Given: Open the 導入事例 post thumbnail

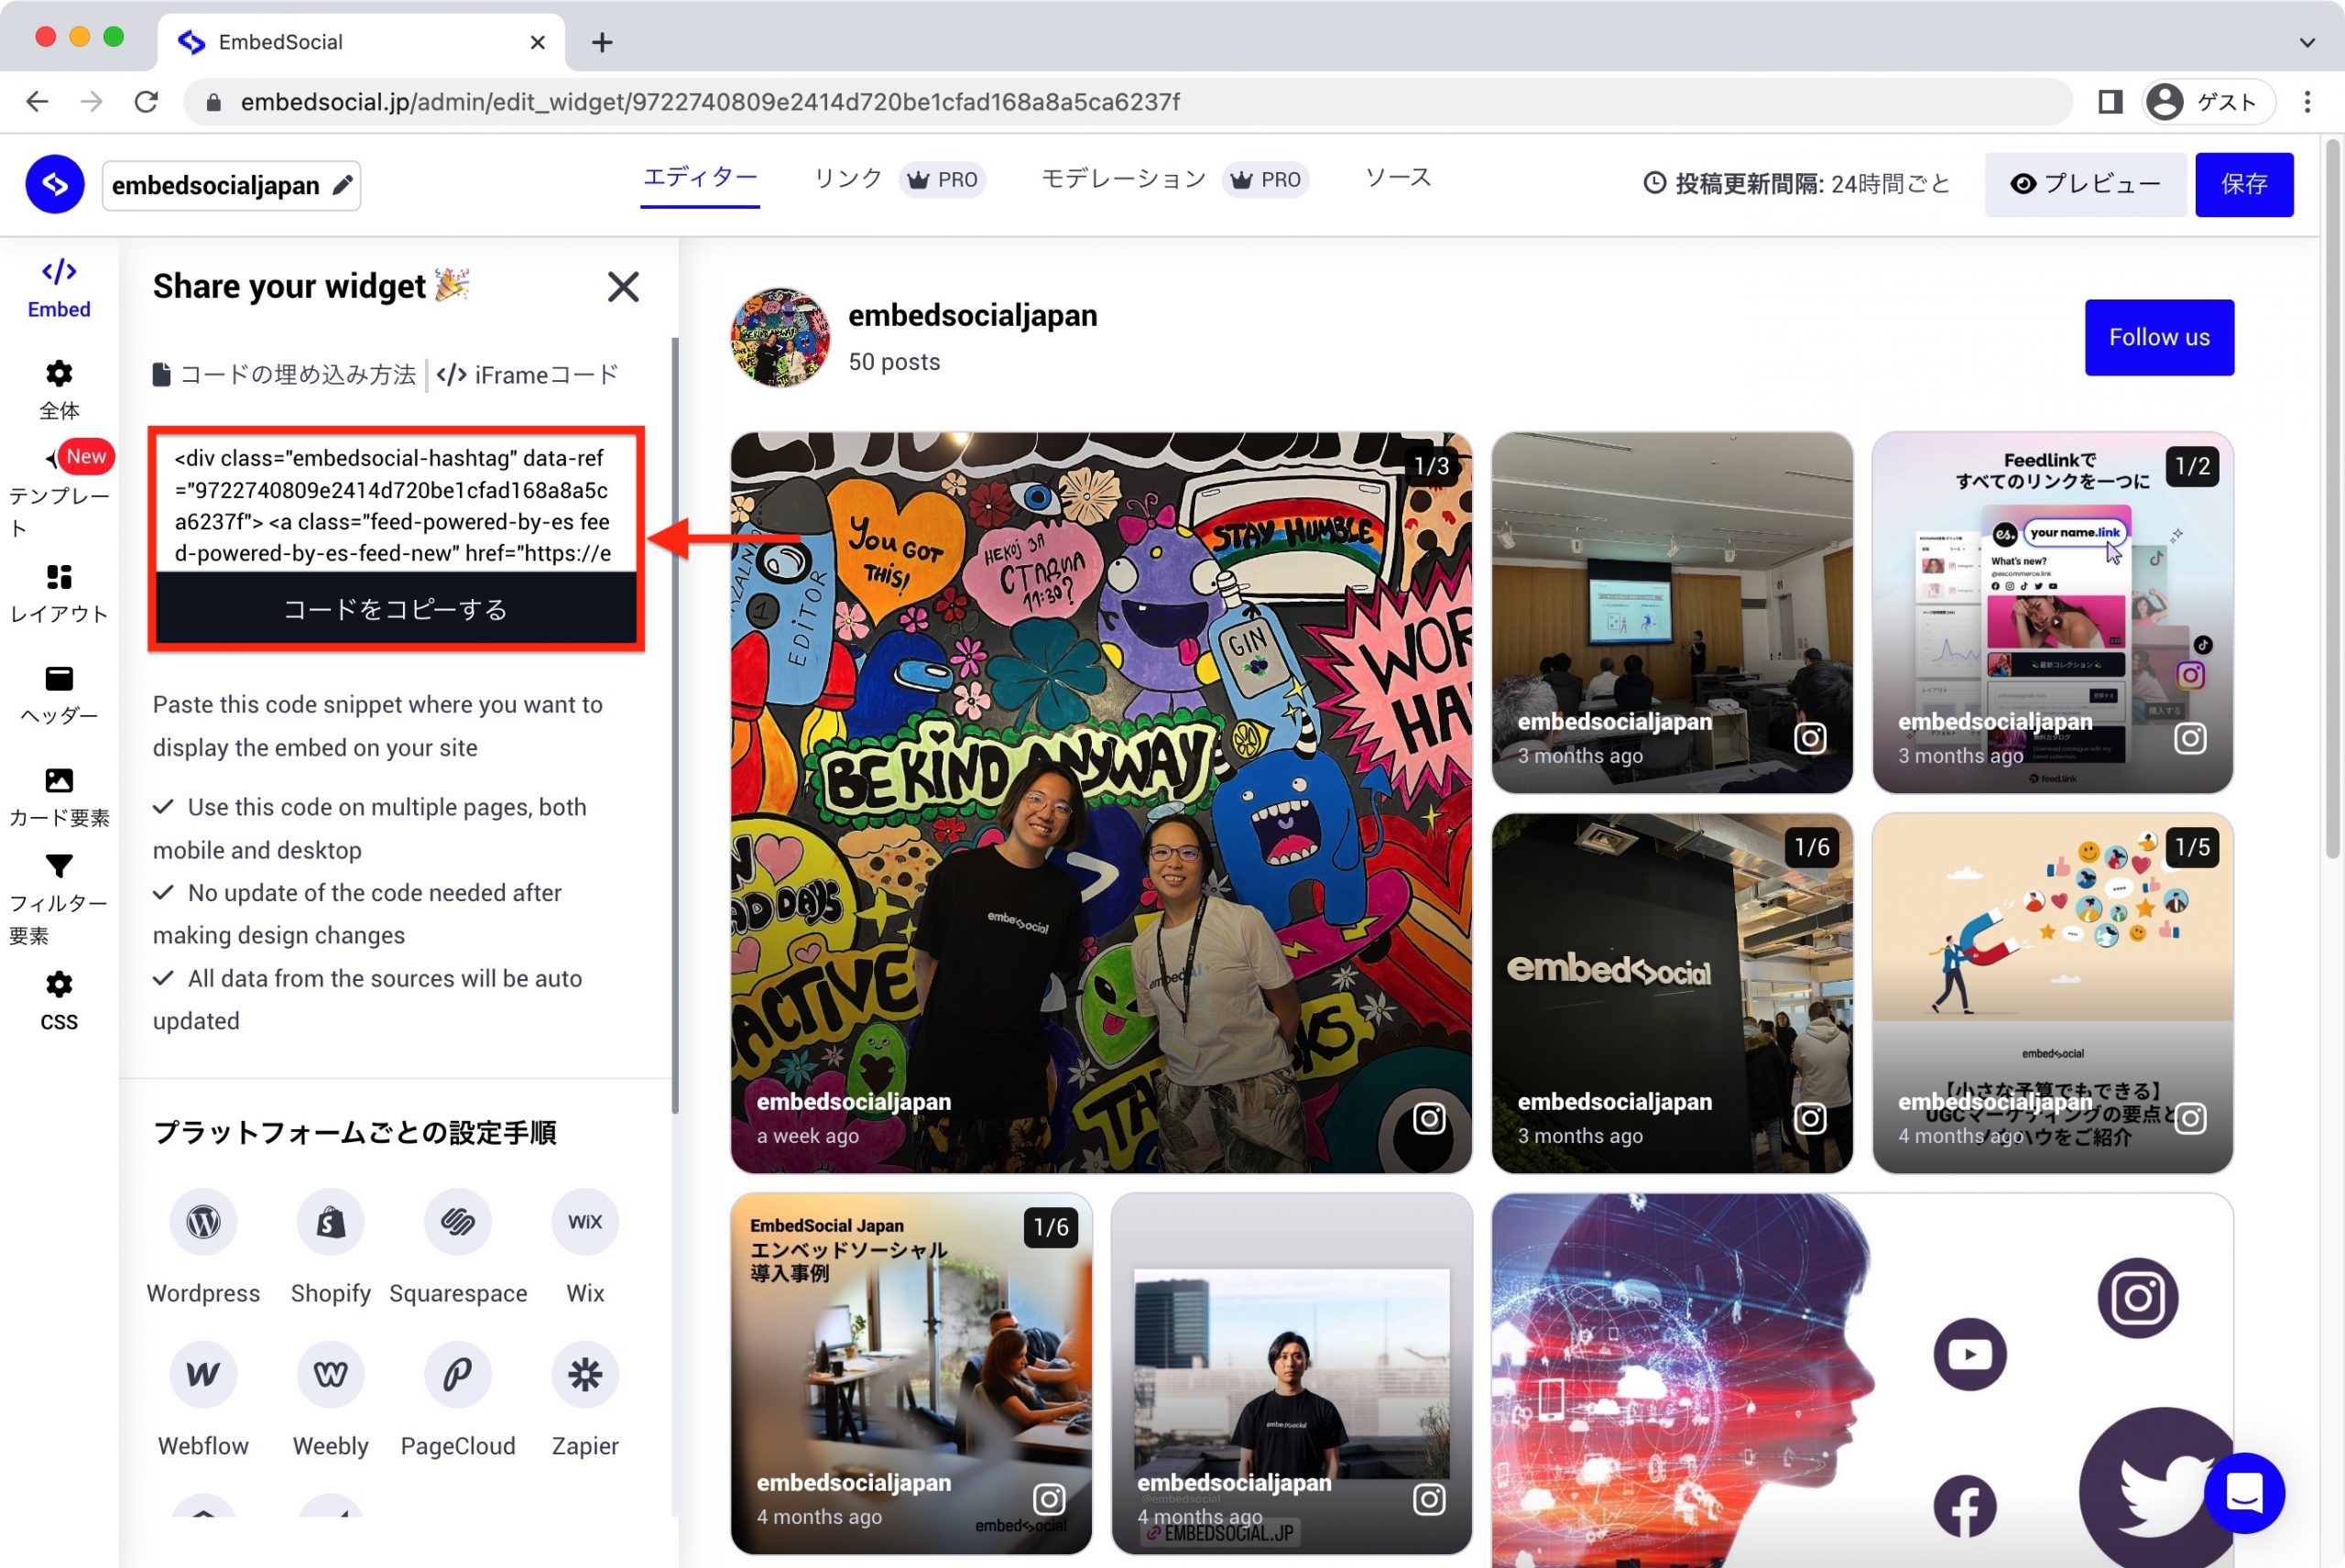Looking at the screenshot, I should tap(911, 1373).
